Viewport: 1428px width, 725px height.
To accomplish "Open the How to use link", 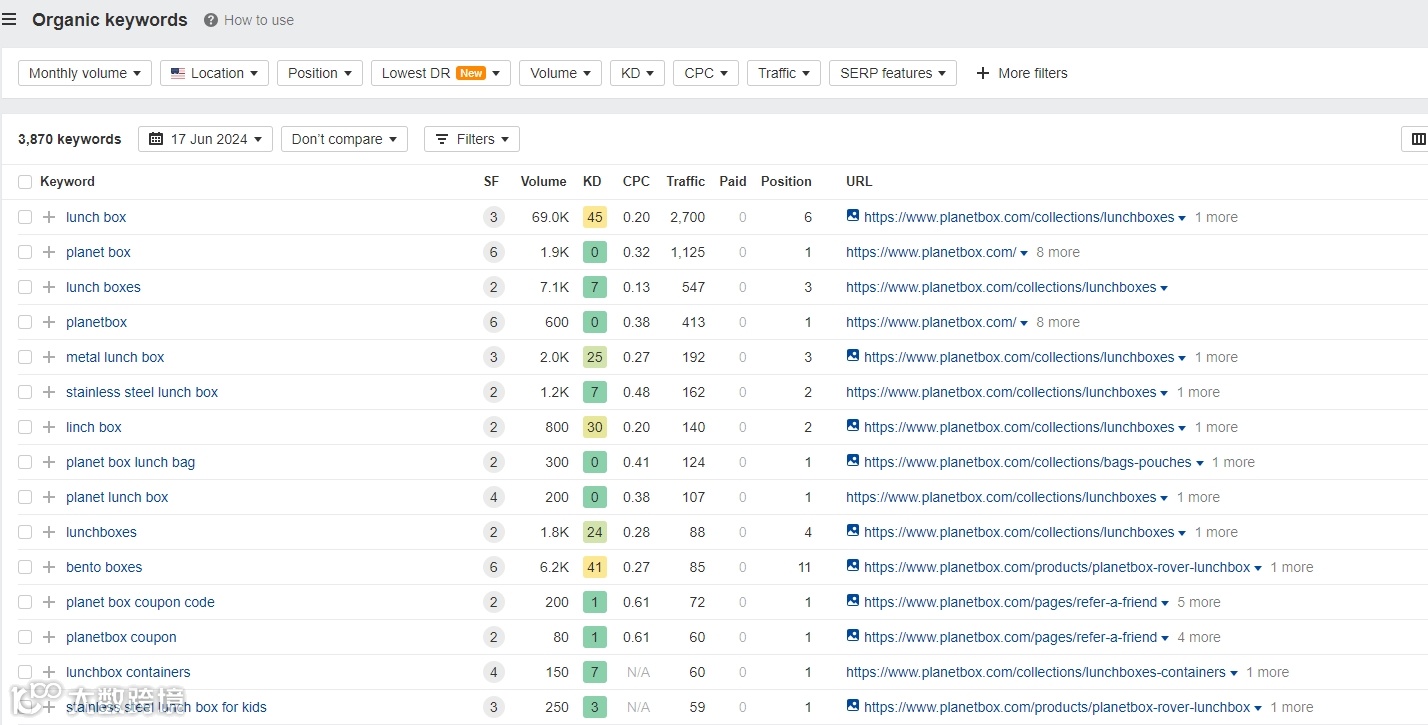I will pyautogui.click(x=259, y=20).
